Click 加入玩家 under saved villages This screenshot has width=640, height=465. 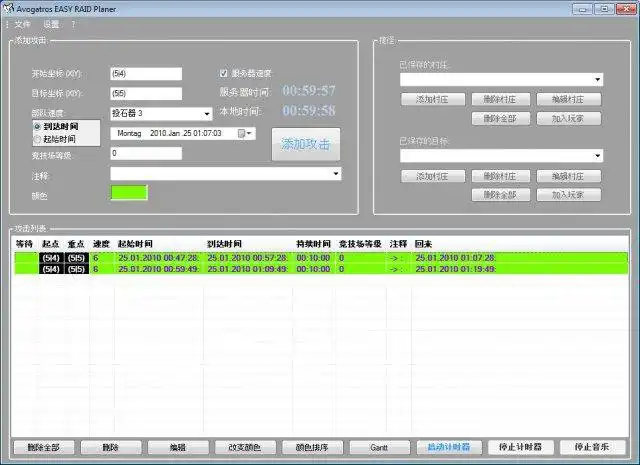569,118
